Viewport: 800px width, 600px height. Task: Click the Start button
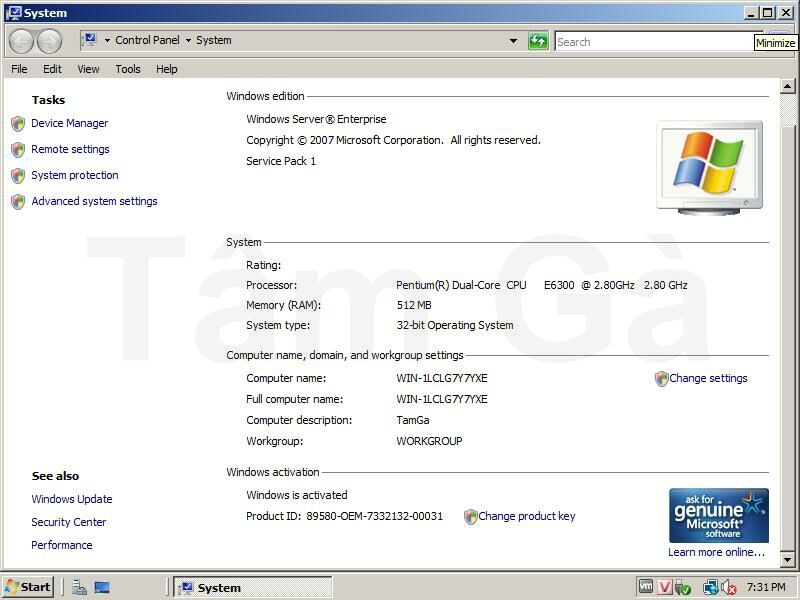click(x=29, y=587)
